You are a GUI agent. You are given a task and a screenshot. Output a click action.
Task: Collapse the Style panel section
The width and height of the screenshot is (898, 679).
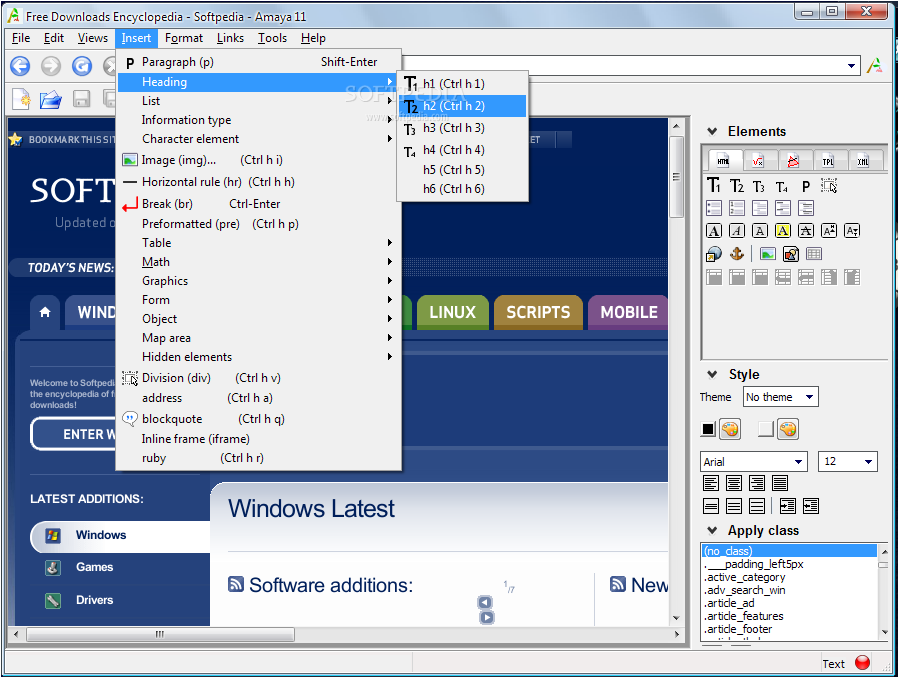tap(712, 374)
